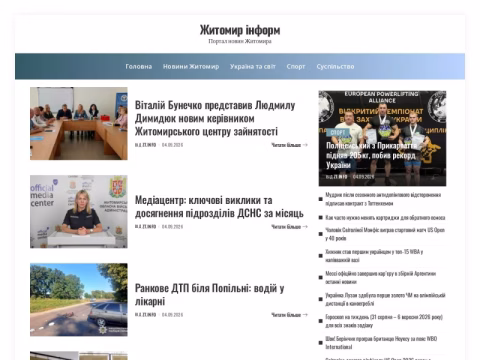Open the Мудрик контракт з Тоттенхемом link
Screen dimensions: 480x360
383,199
